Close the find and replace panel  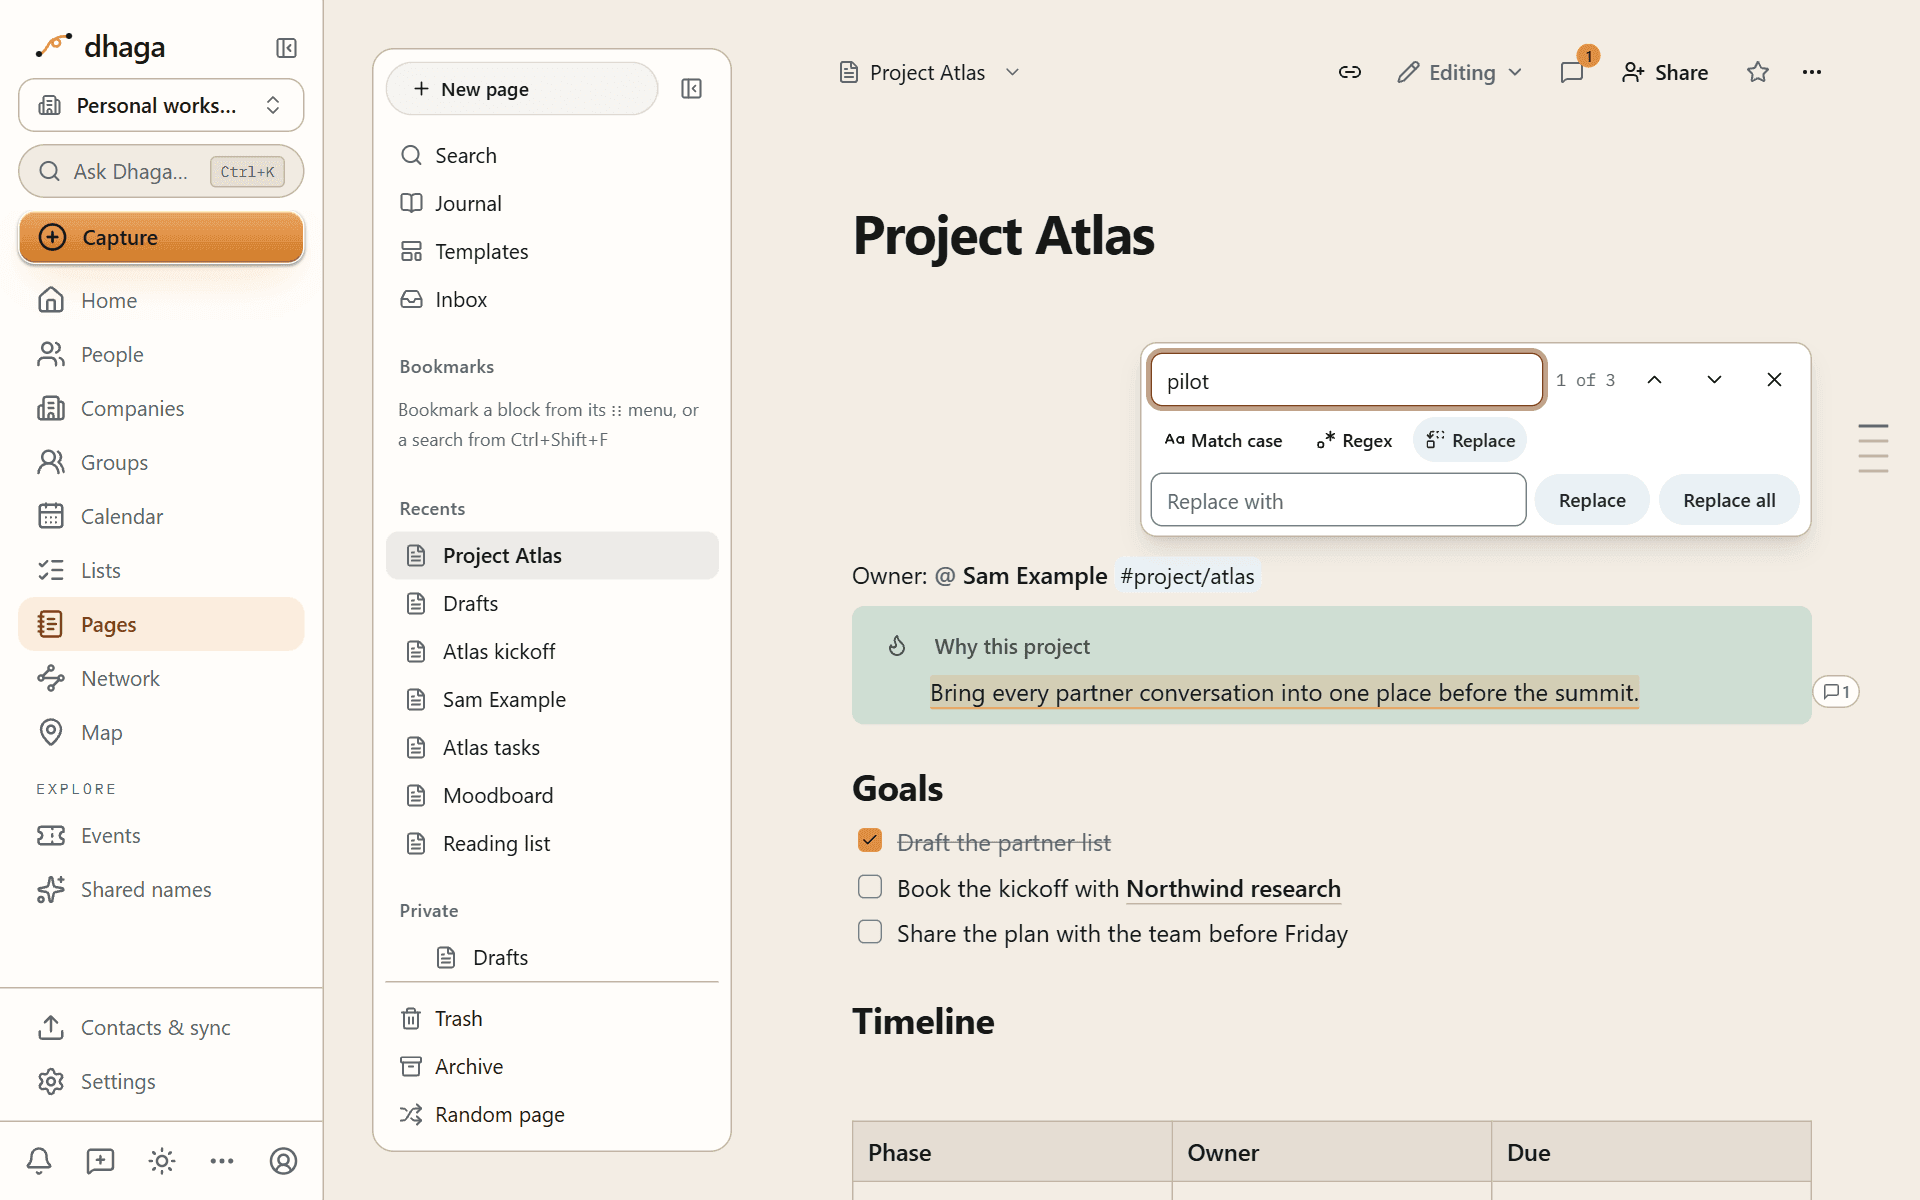(x=1774, y=380)
